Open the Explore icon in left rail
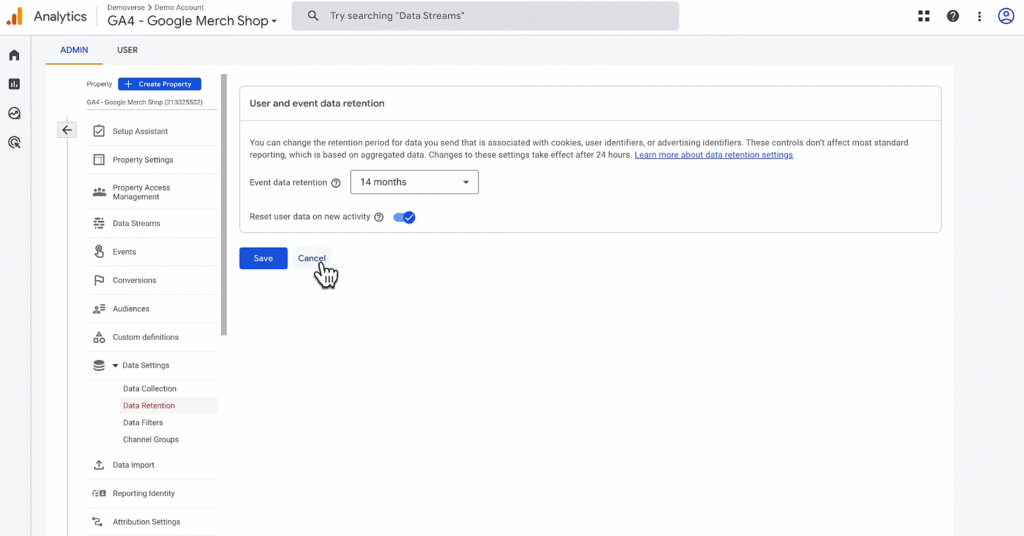 (14, 113)
